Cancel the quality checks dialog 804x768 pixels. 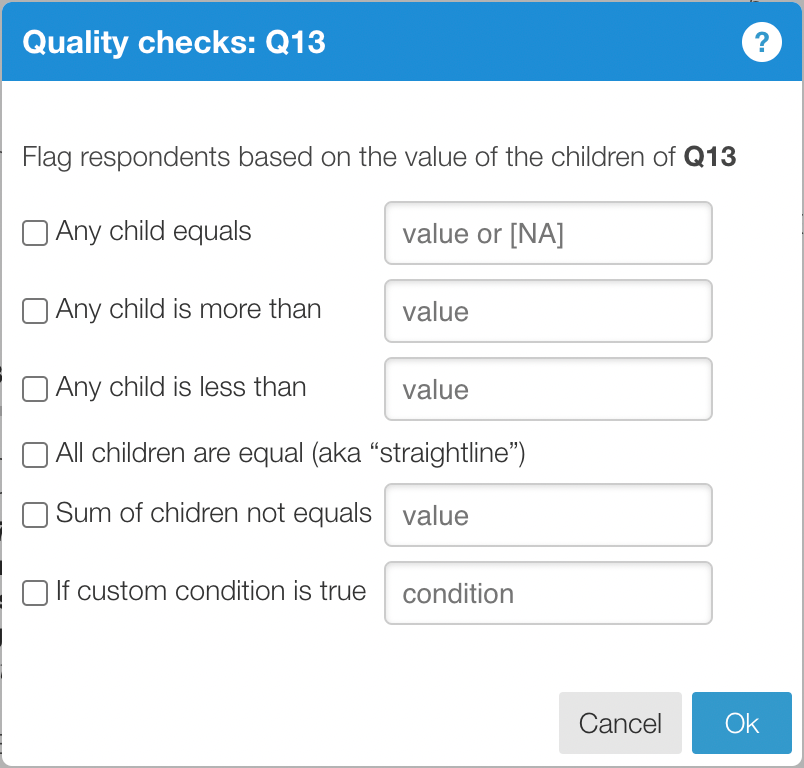pyautogui.click(x=620, y=723)
